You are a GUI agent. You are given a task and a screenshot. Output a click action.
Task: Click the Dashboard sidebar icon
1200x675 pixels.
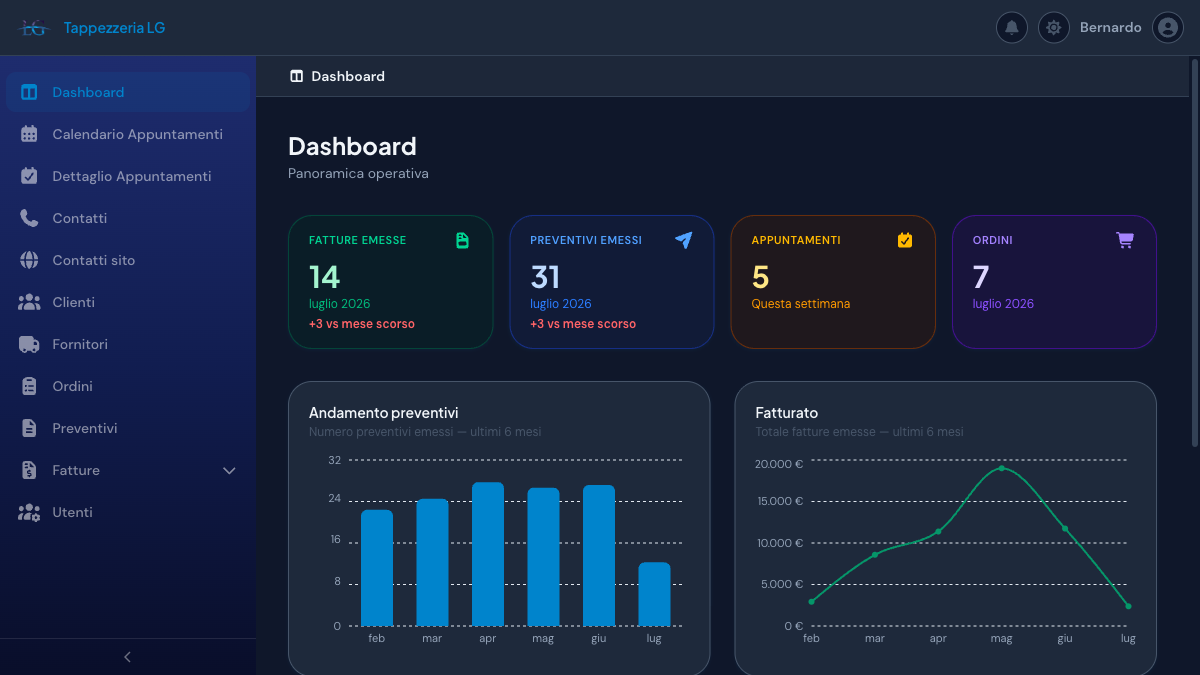[x=29, y=92]
